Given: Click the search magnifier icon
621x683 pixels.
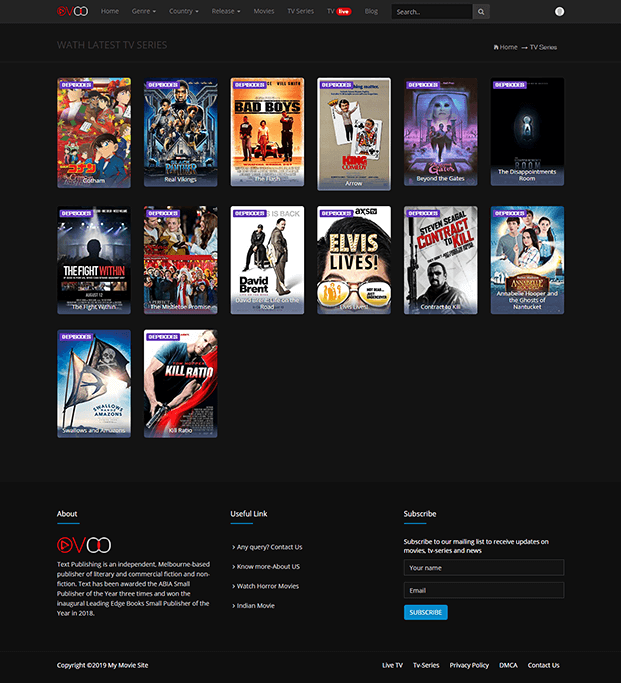Looking at the screenshot, I should (x=481, y=12).
